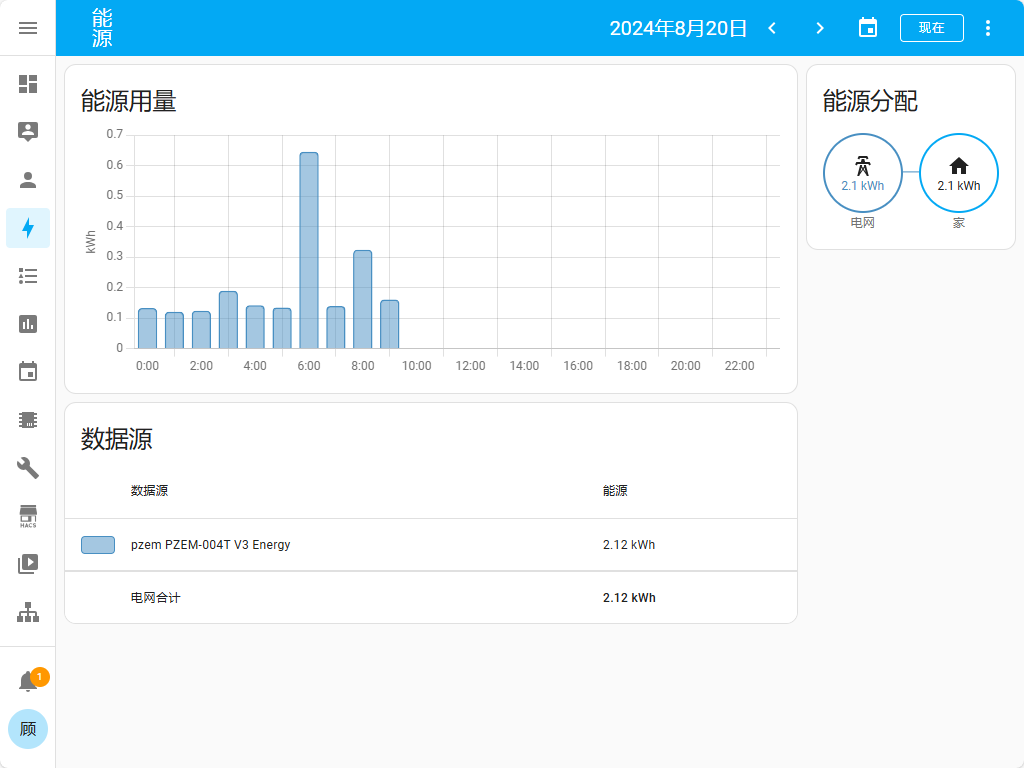Open the Logbook list icon

[x=28, y=276]
